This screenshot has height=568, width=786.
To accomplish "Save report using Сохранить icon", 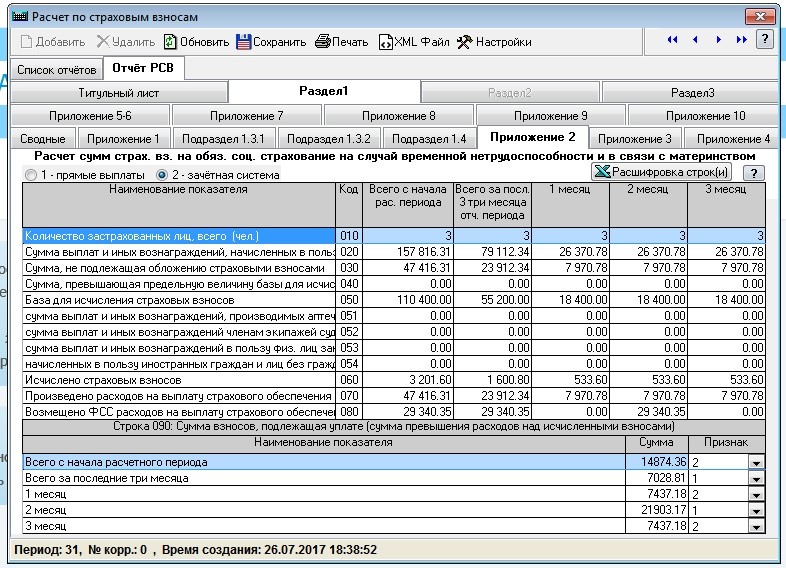I will tap(243, 42).
